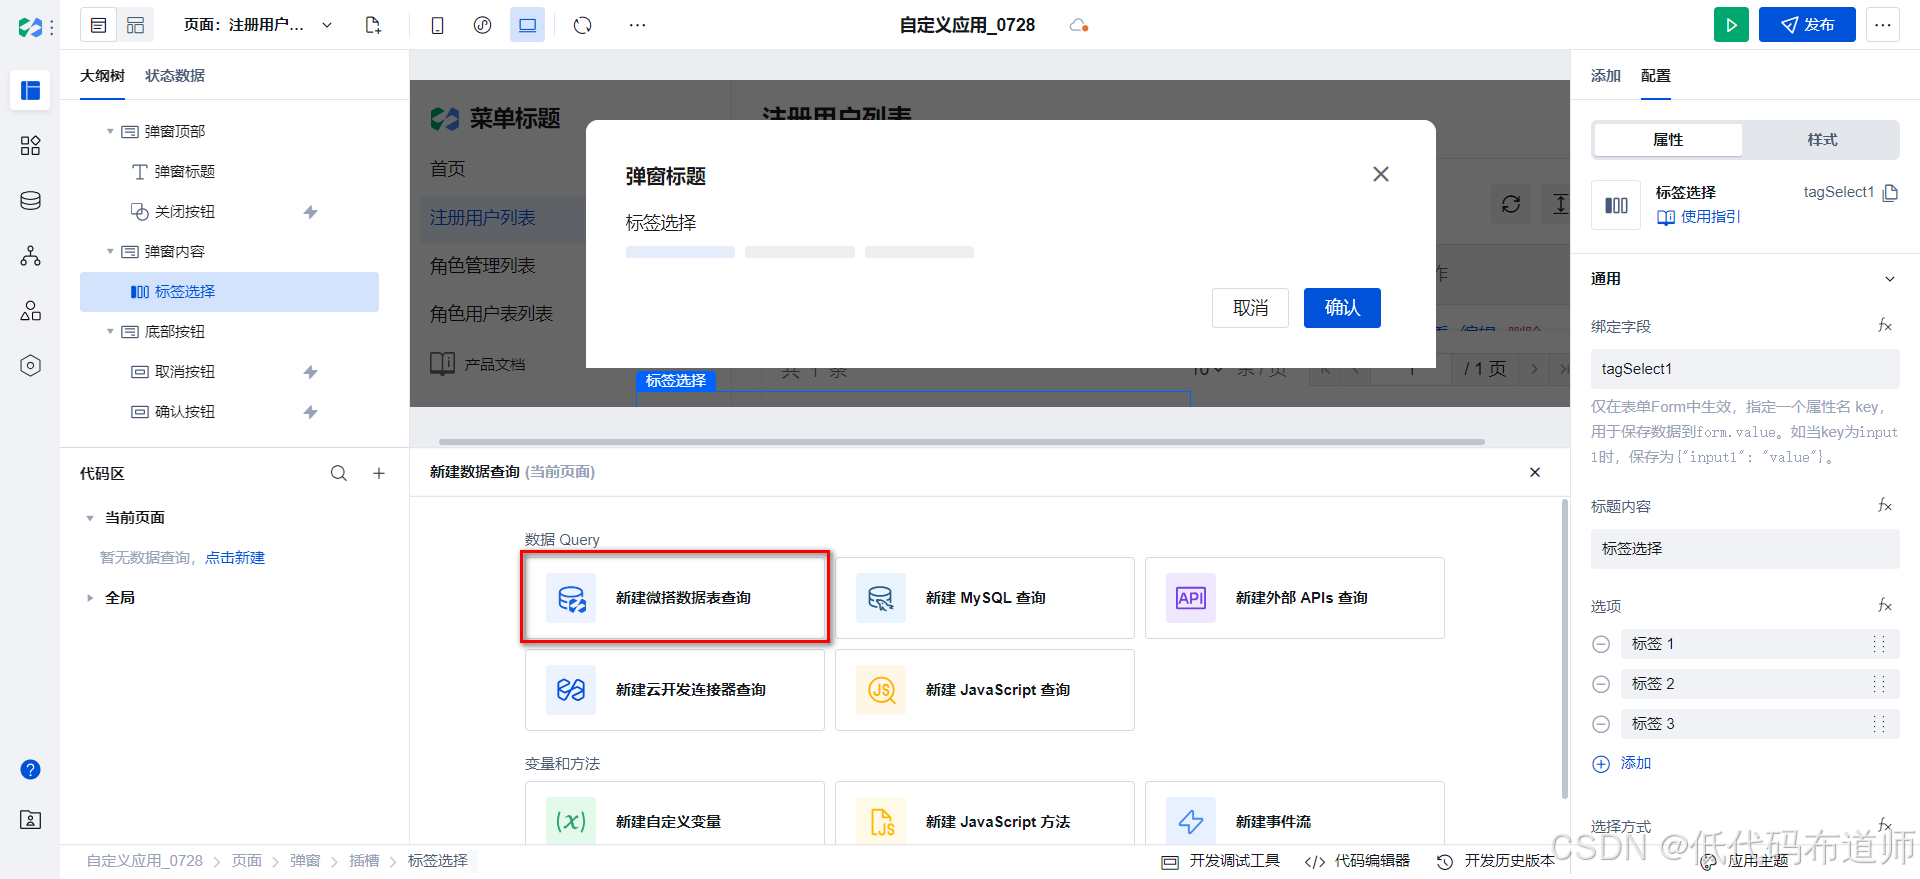Image resolution: width=1920 pixels, height=879 pixels.
Task: Collapse the 通用 section chevron
Action: click(1890, 279)
